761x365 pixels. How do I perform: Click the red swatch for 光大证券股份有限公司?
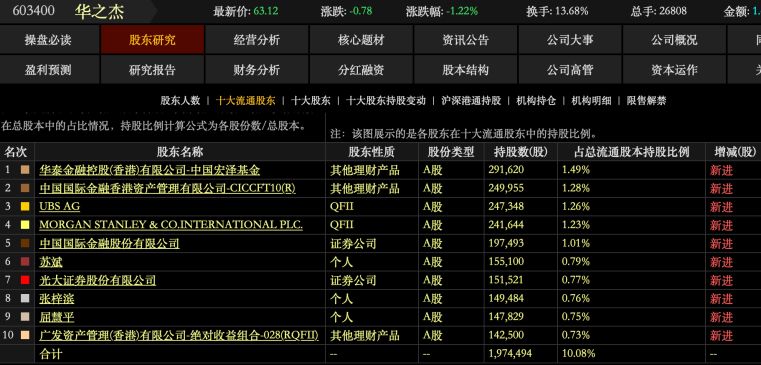[x=25, y=281]
